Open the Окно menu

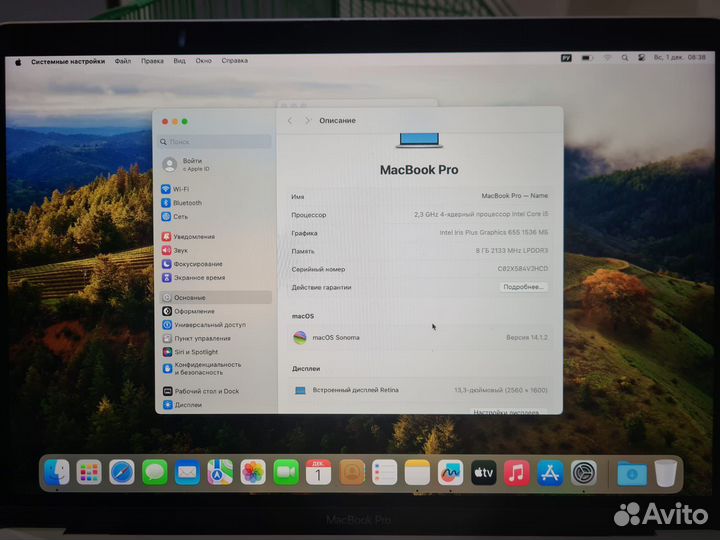tap(203, 61)
